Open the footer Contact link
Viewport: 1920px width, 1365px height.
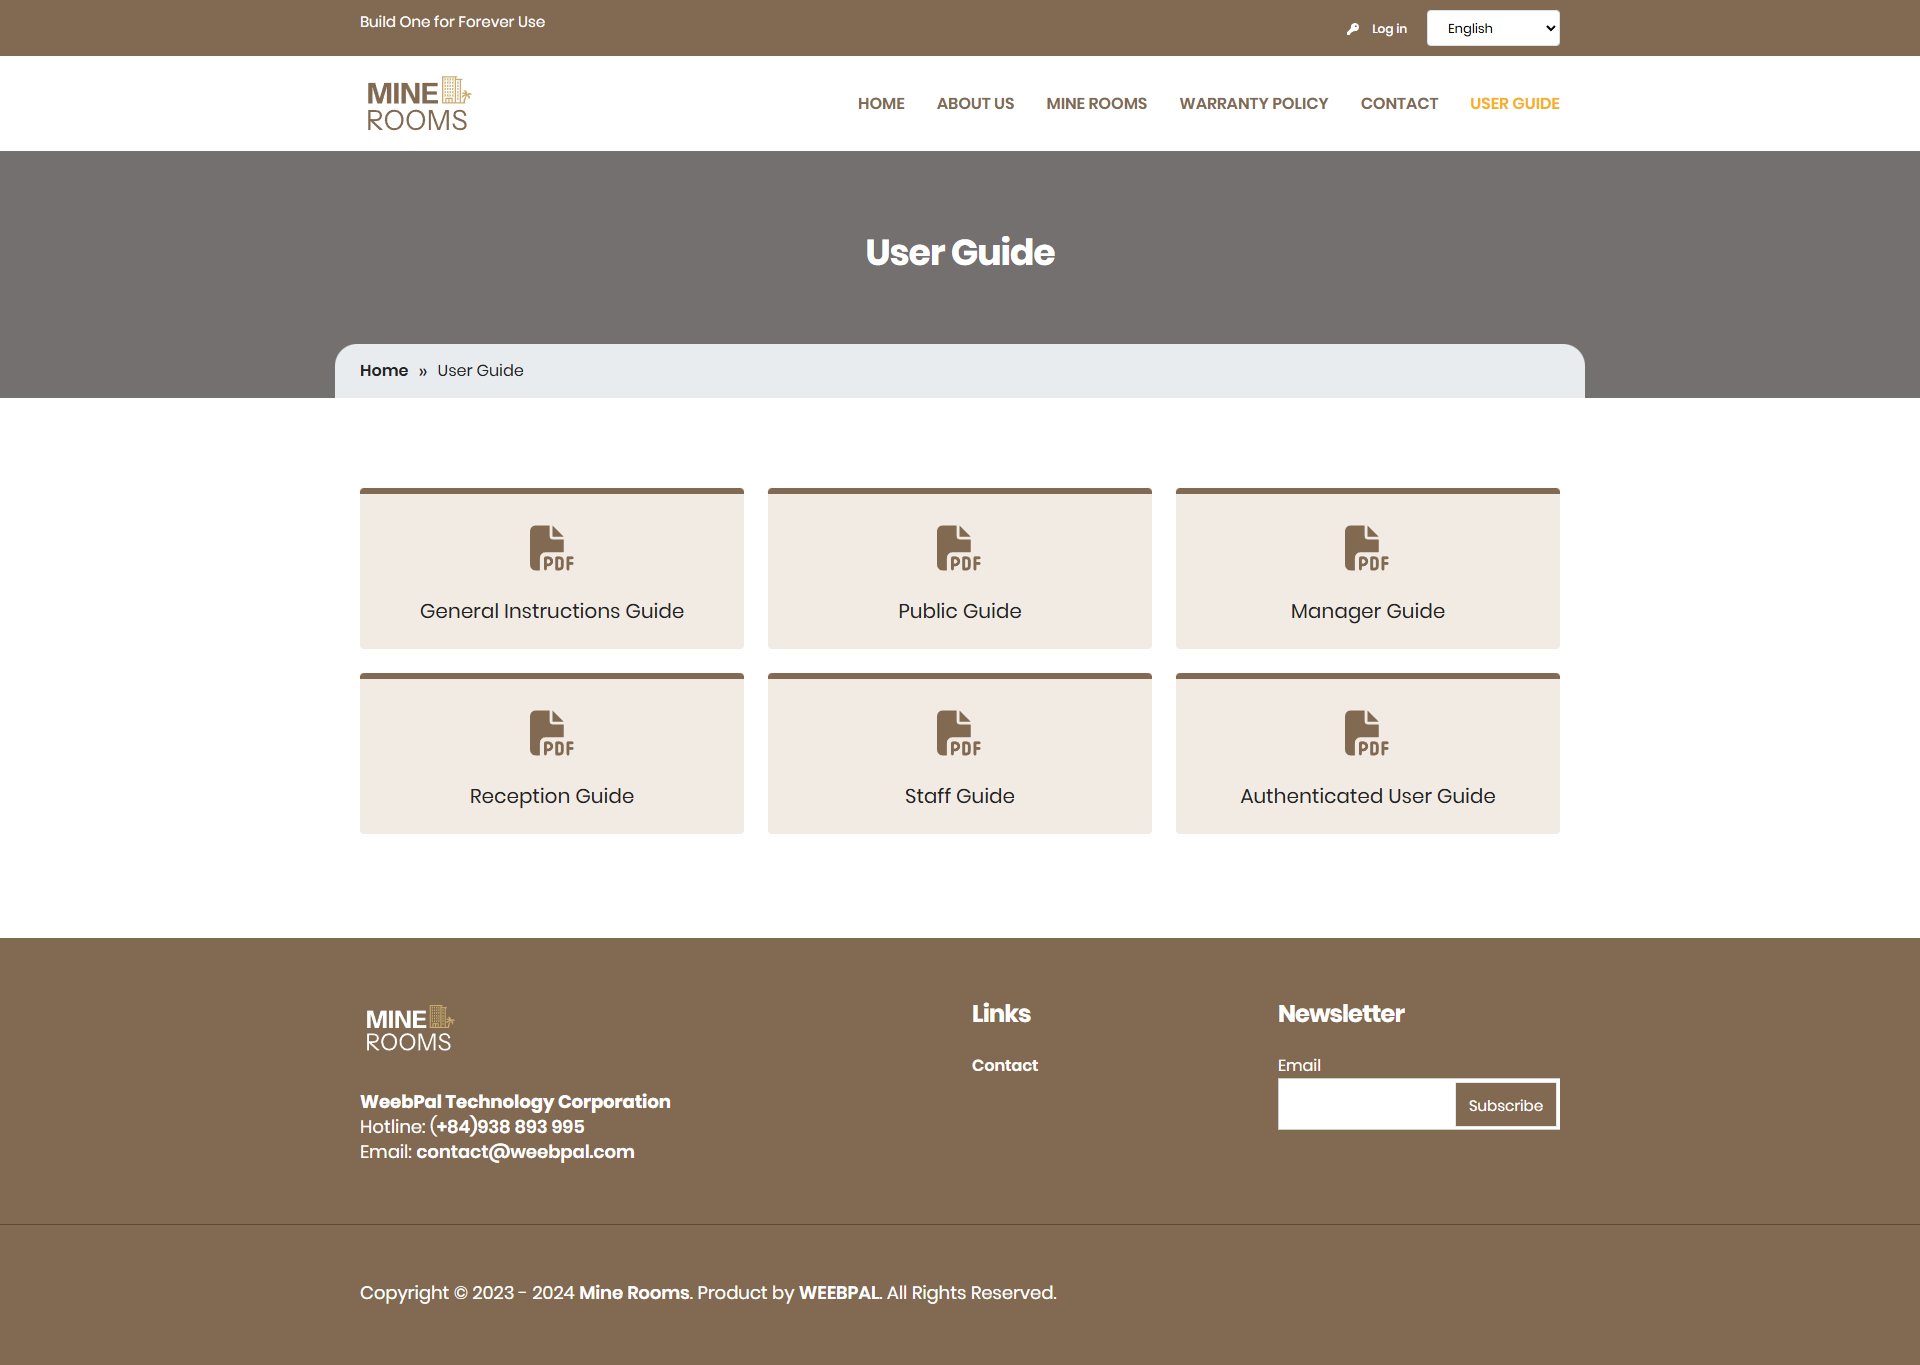click(1004, 1066)
